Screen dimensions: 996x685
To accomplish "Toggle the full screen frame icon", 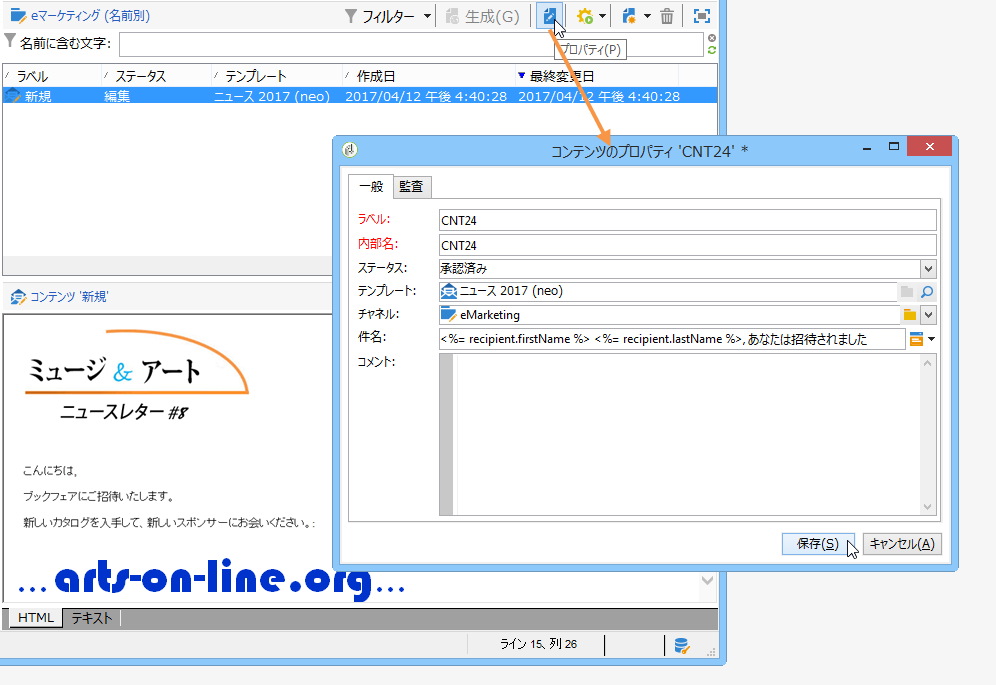I will tap(702, 17).
